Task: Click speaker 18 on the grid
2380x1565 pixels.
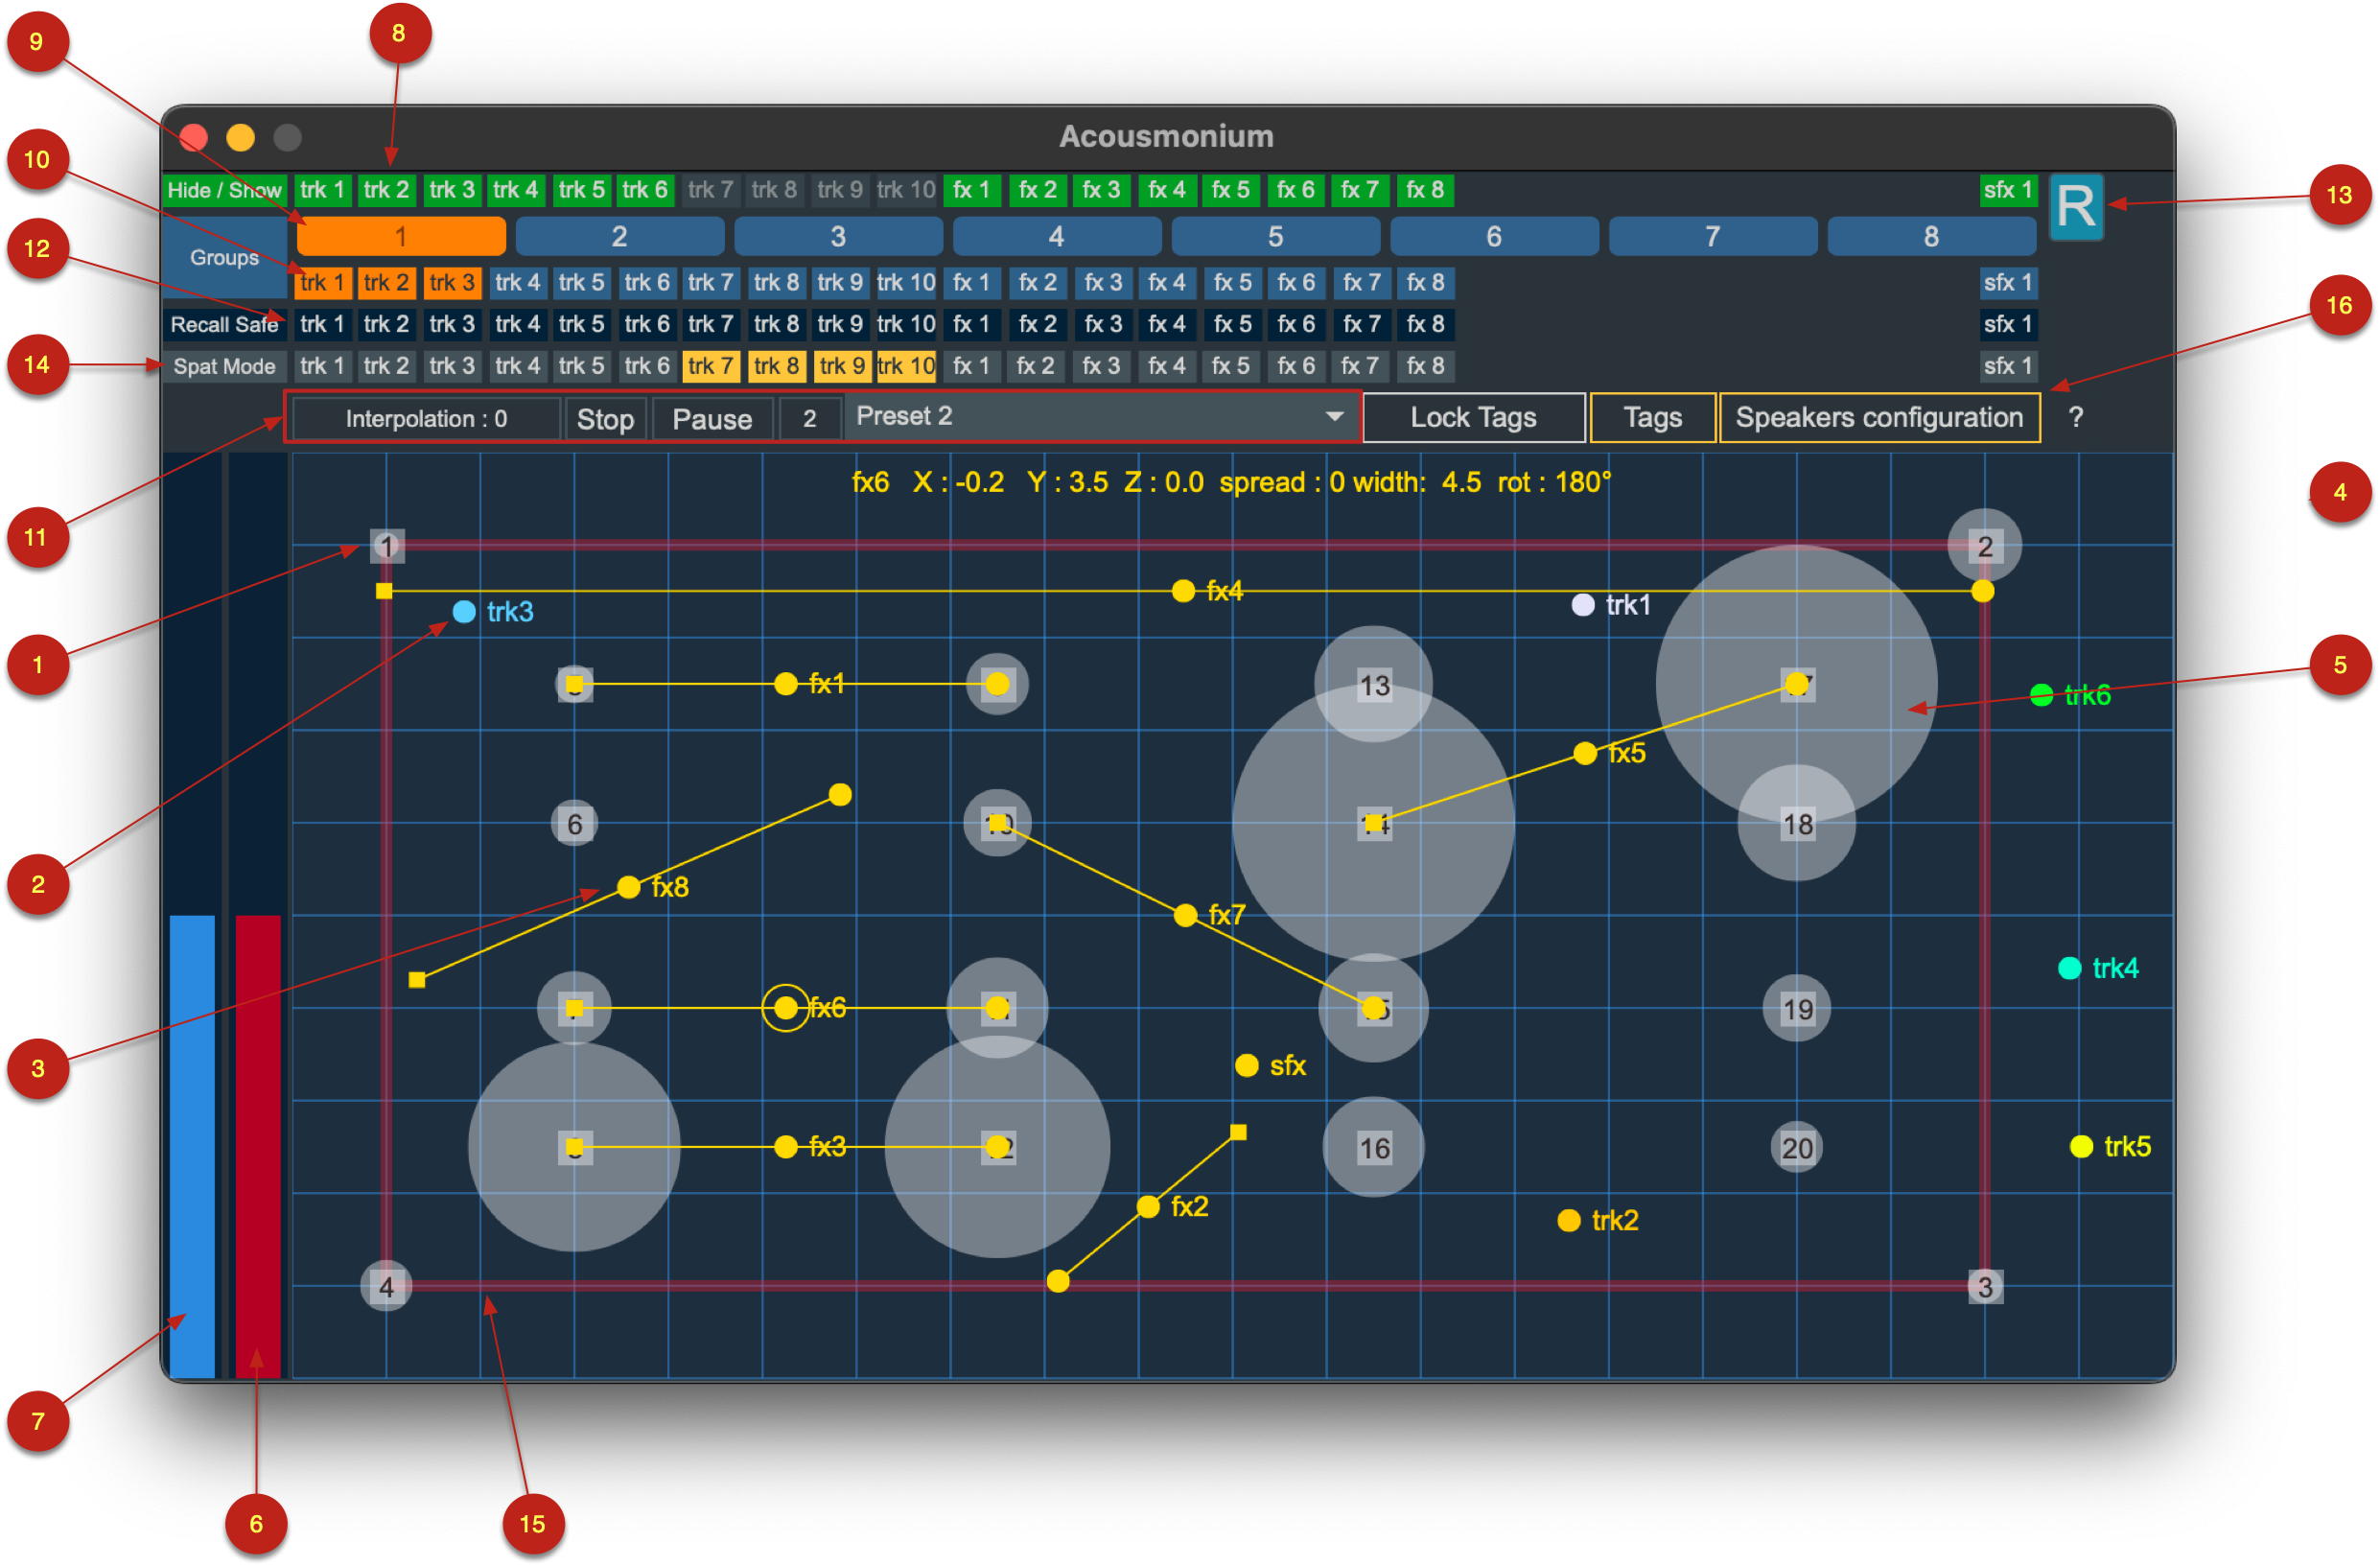Action: tap(1797, 824)
